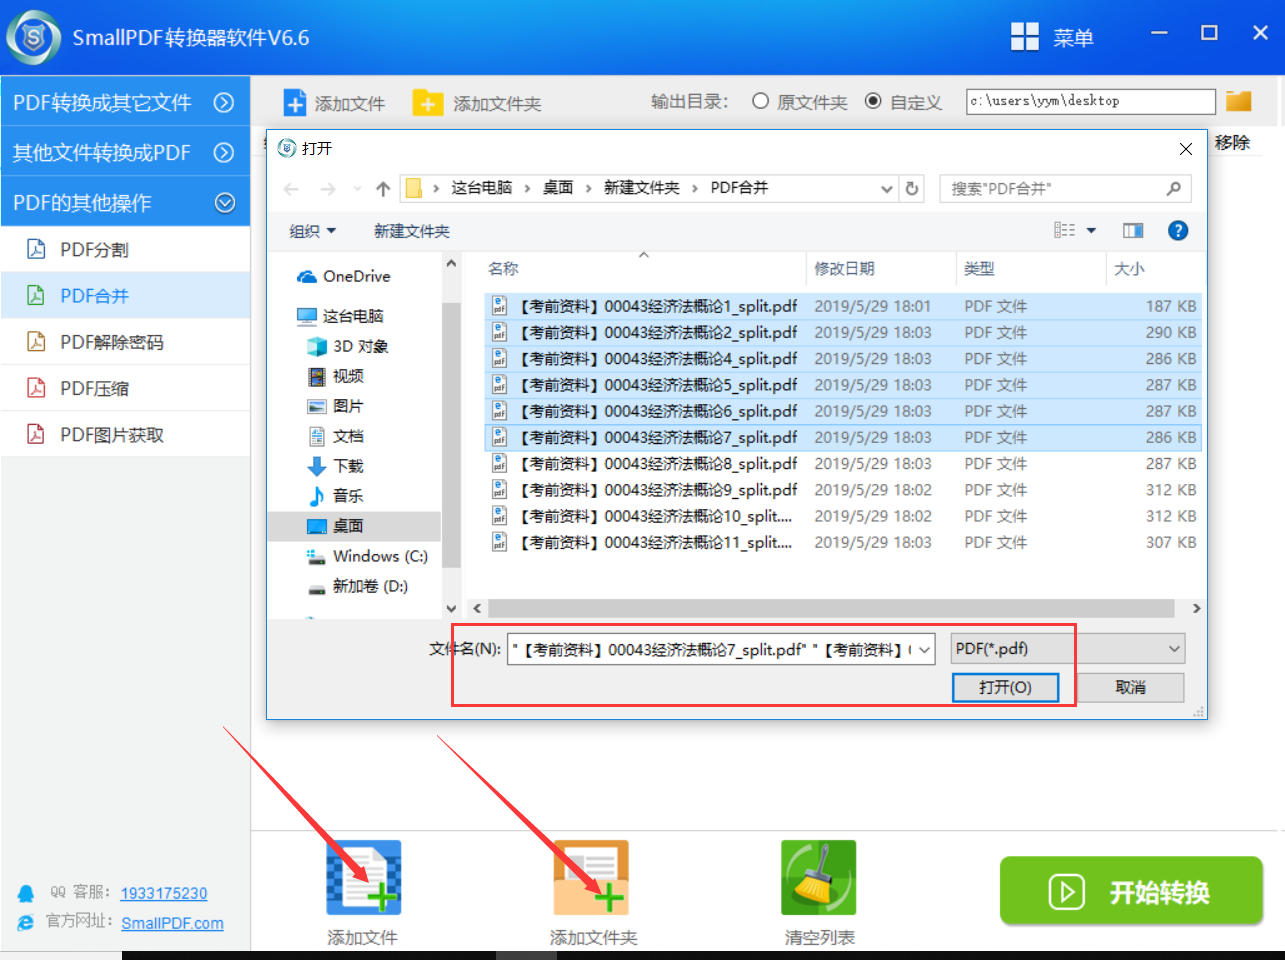Click the large 添加文件夹 icon at bottom
Screen dimensions: 1285x960
point(591,878)
